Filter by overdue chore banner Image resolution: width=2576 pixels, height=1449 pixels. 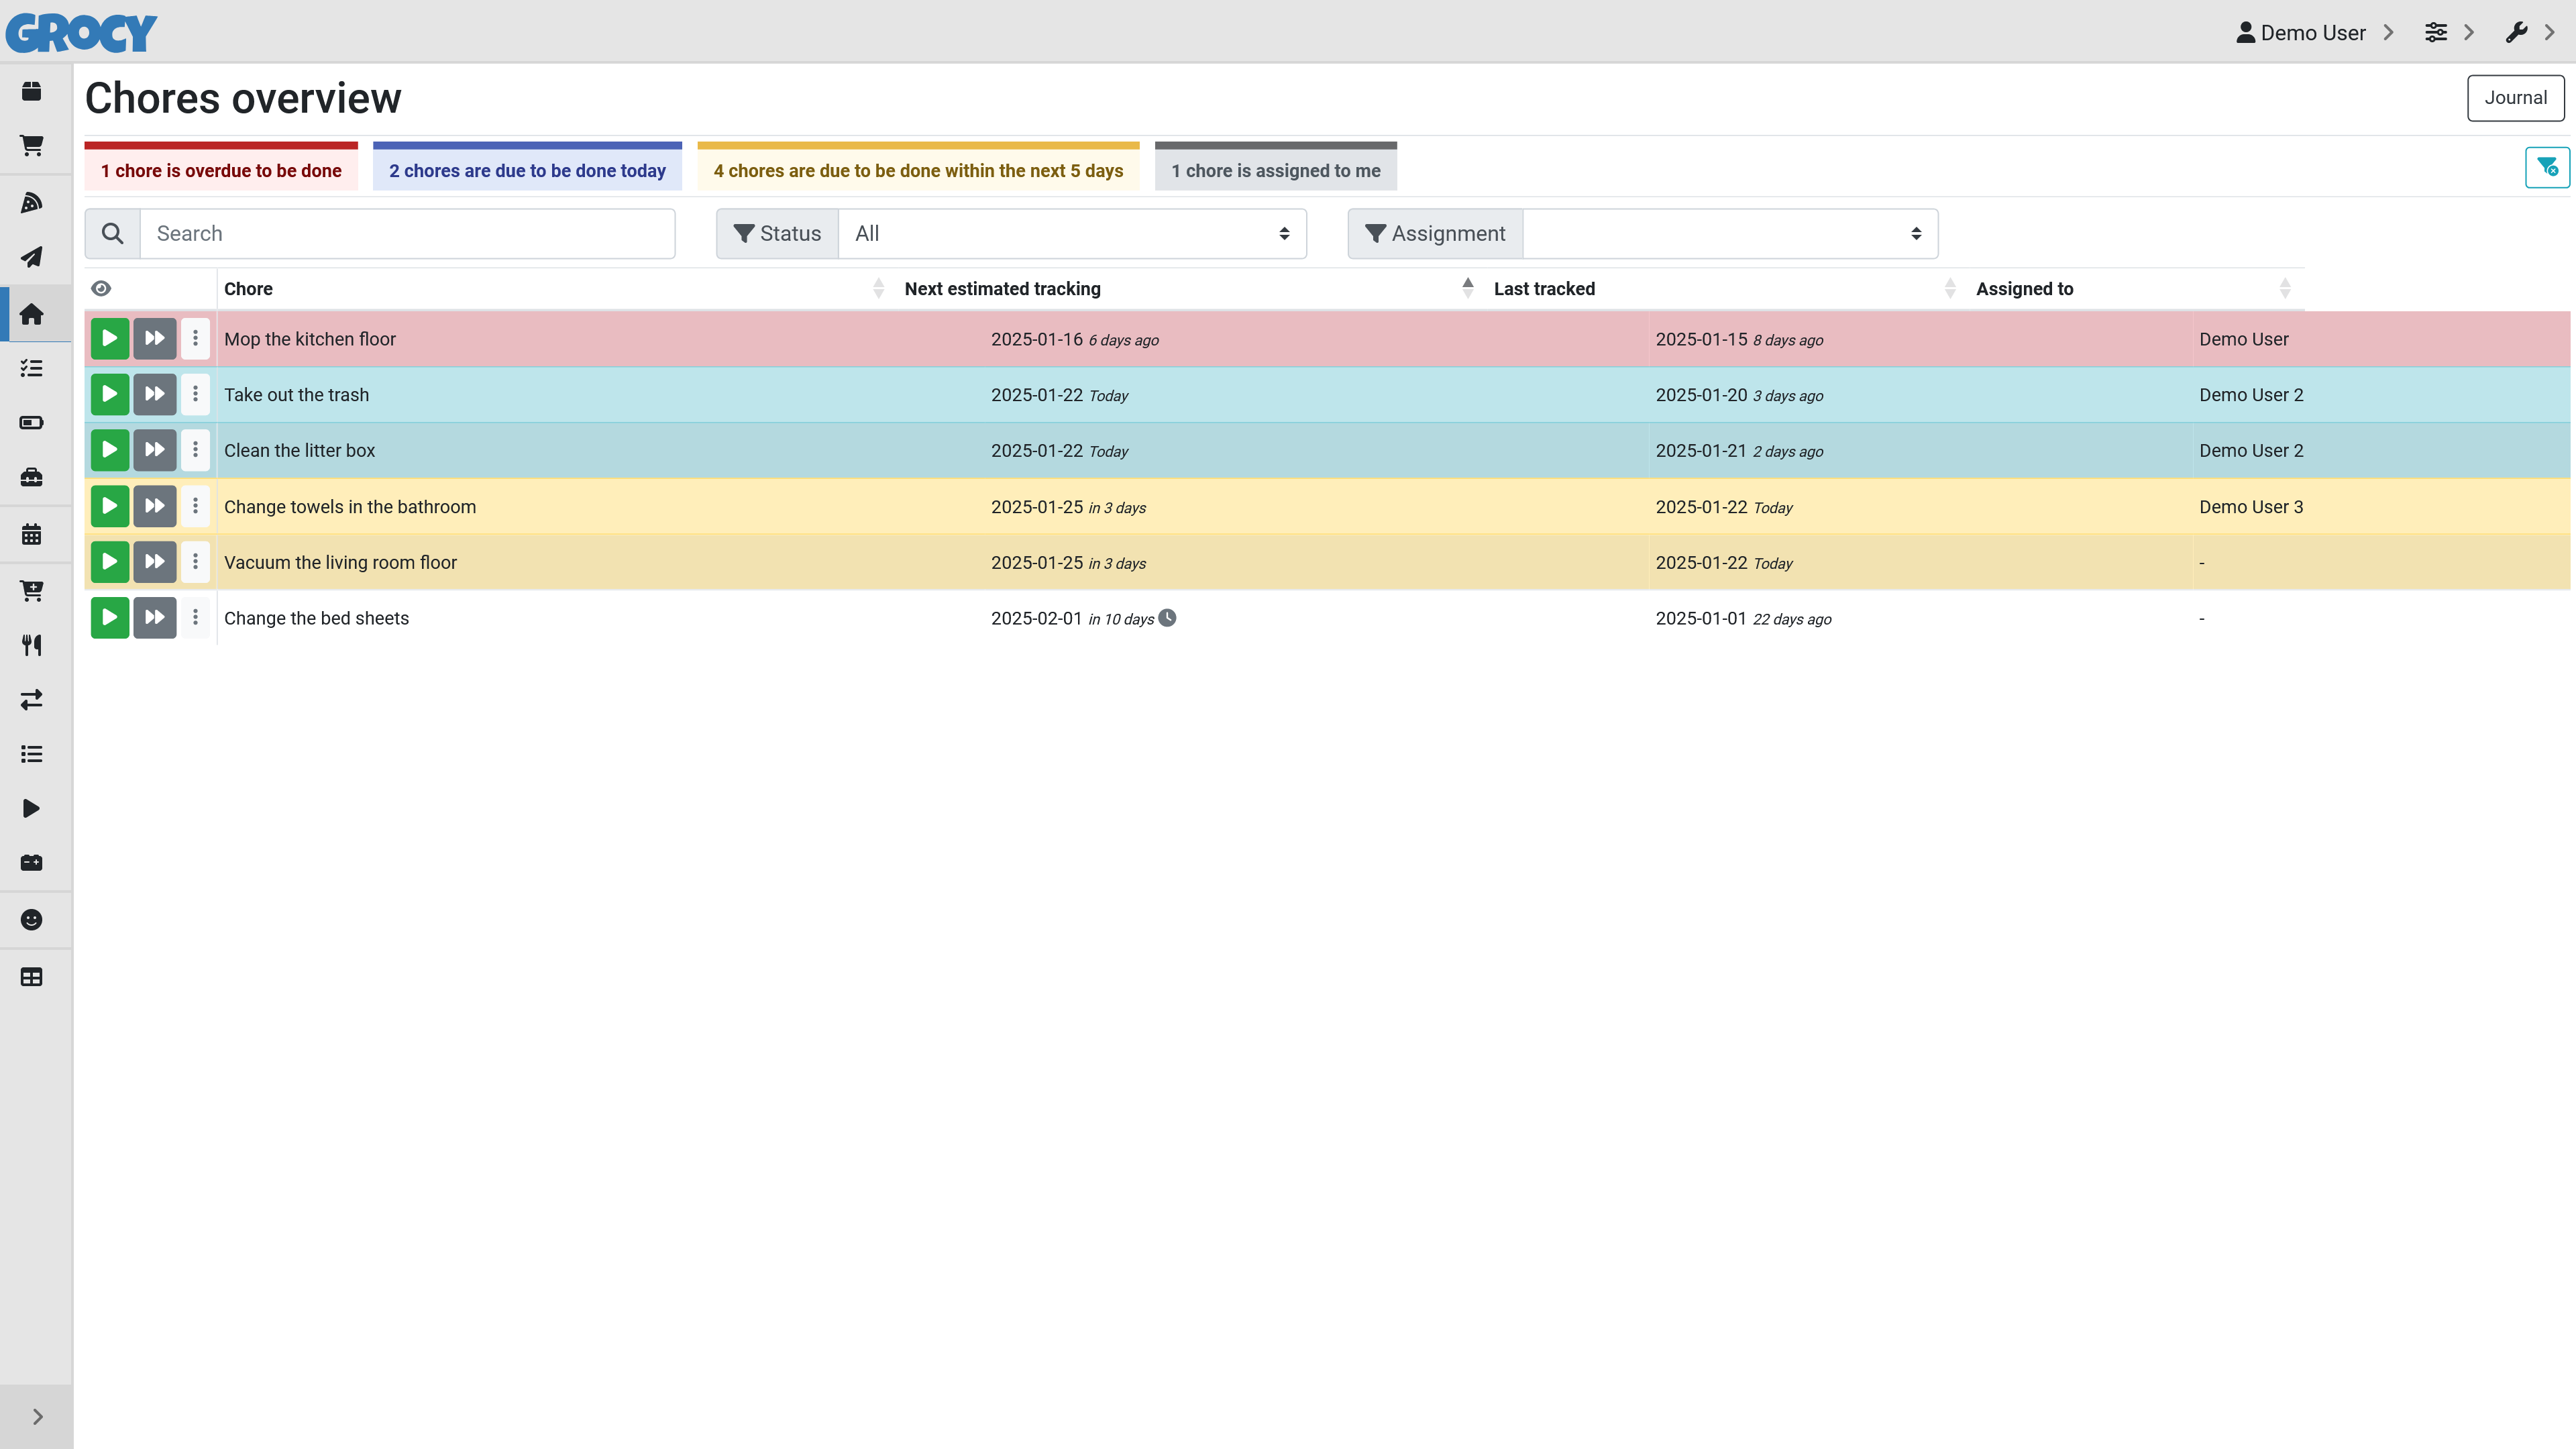point(221,171)
